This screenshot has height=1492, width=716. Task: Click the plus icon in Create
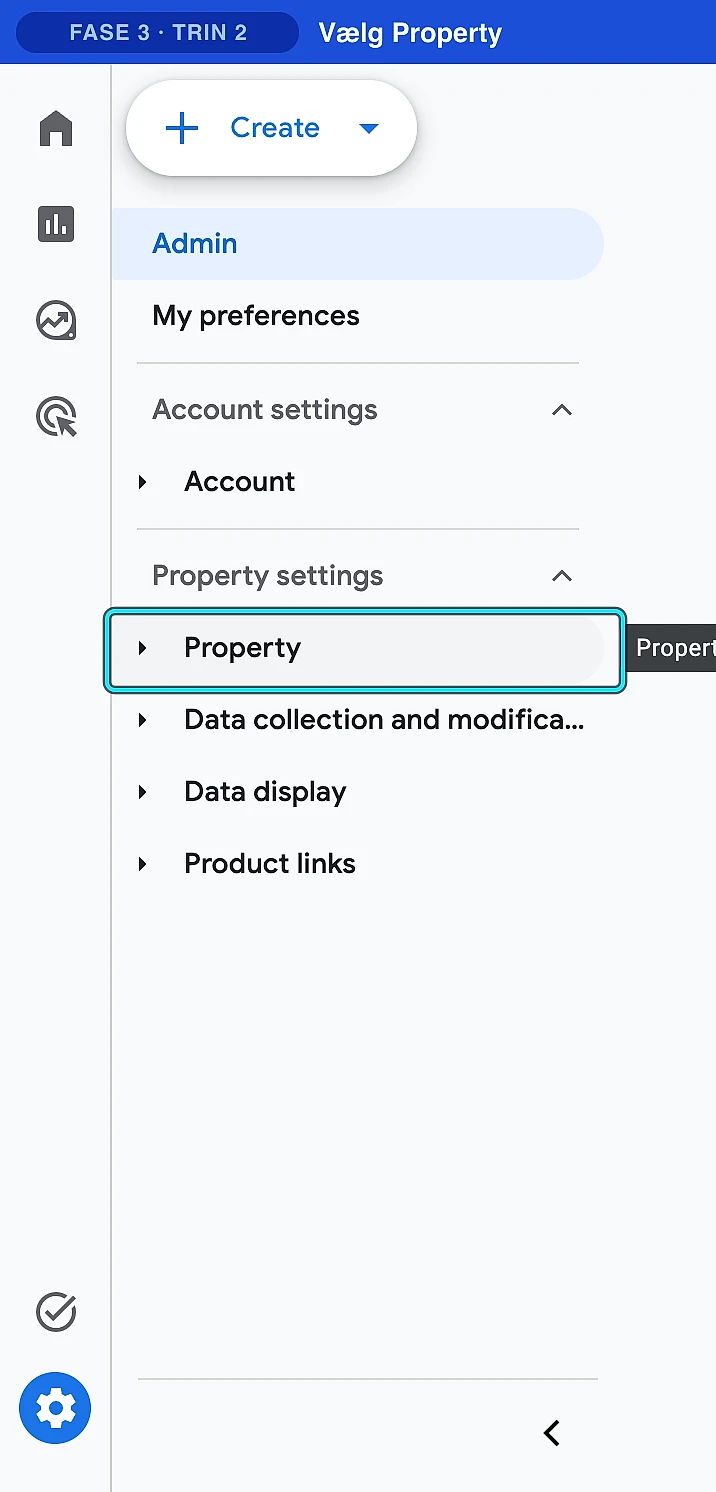(182, 128)
